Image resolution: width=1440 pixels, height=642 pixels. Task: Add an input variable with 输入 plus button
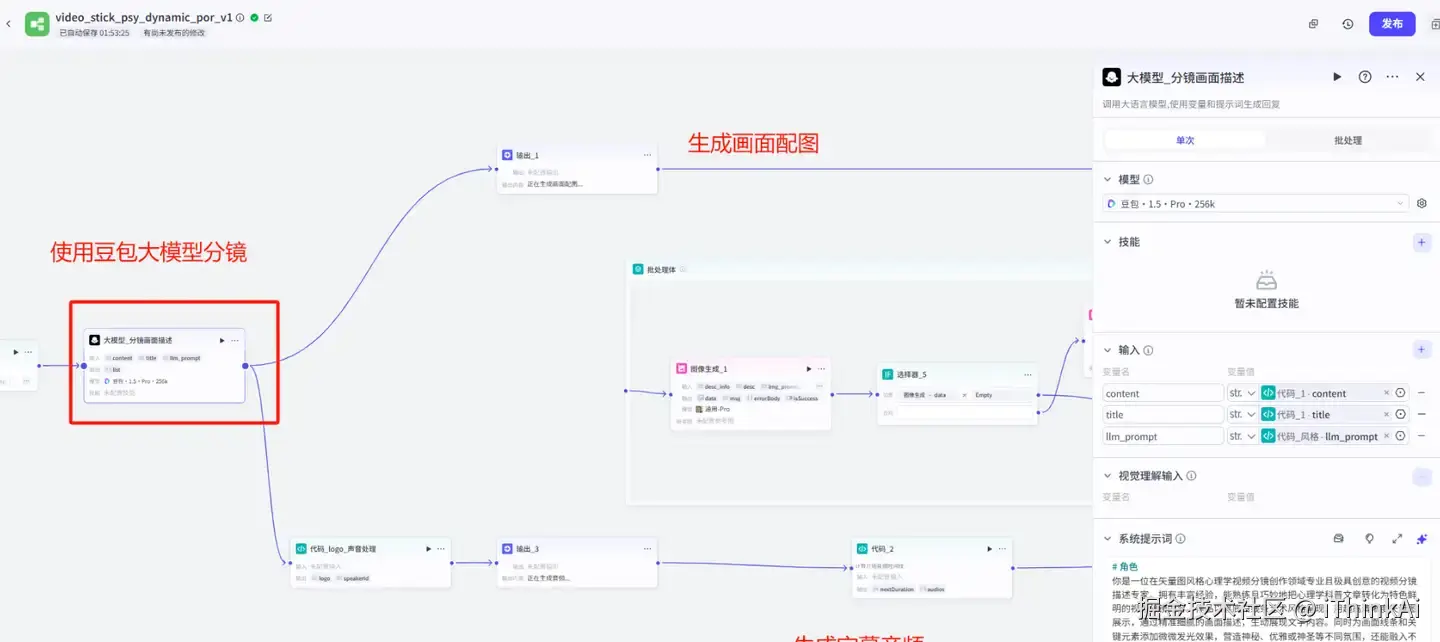pyautogui.click(x=1422, y=350)
